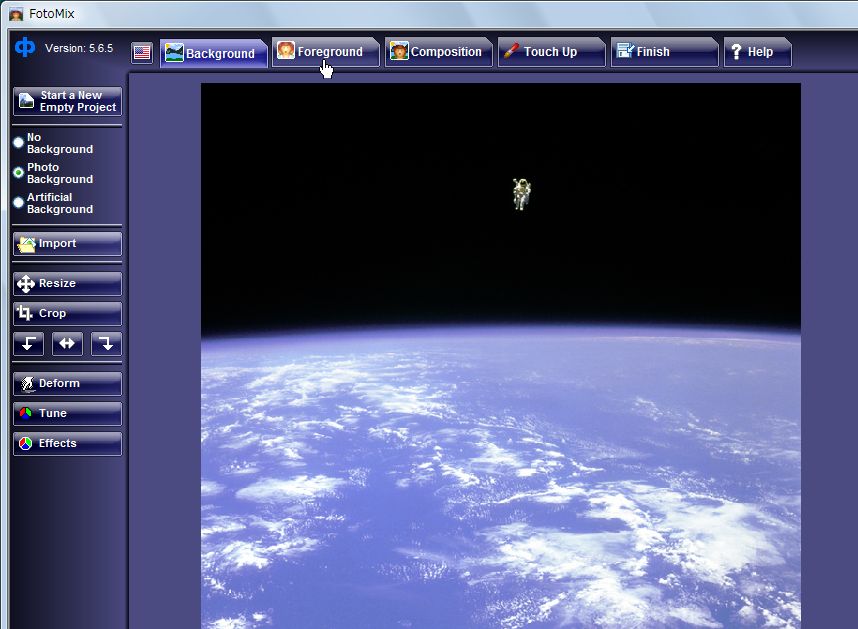Switch to the Background tab

[213, 53]
